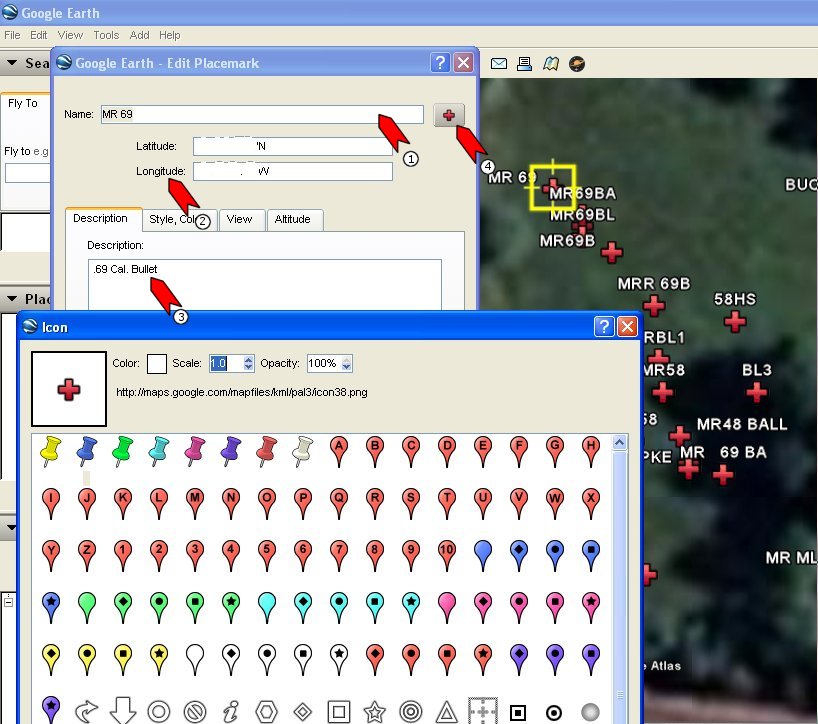This screenshot has height=724, width=818.
Task: Click the MR69B placemark on the map
Action: 611,252
